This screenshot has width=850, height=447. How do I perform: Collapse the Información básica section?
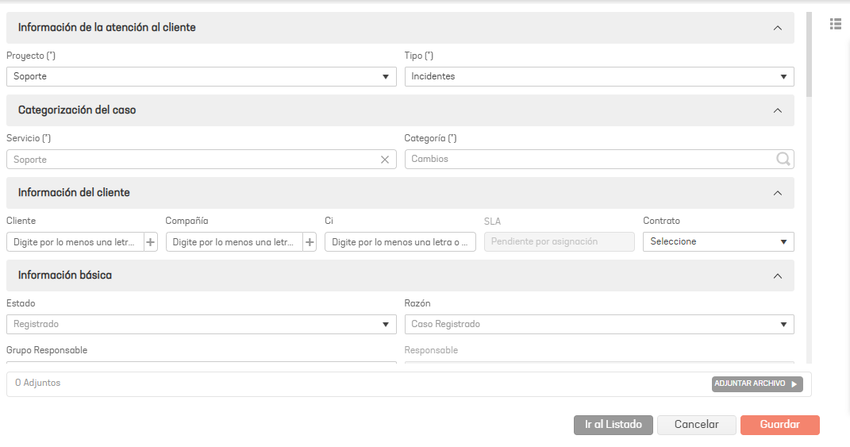point(777,276)
